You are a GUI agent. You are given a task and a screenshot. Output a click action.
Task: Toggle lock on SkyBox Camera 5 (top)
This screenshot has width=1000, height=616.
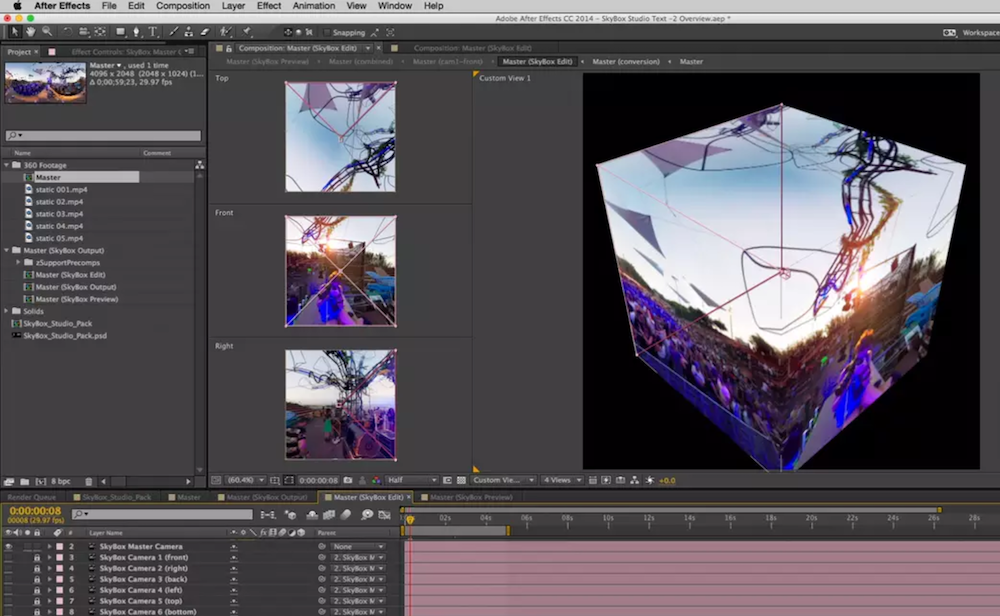37,601
